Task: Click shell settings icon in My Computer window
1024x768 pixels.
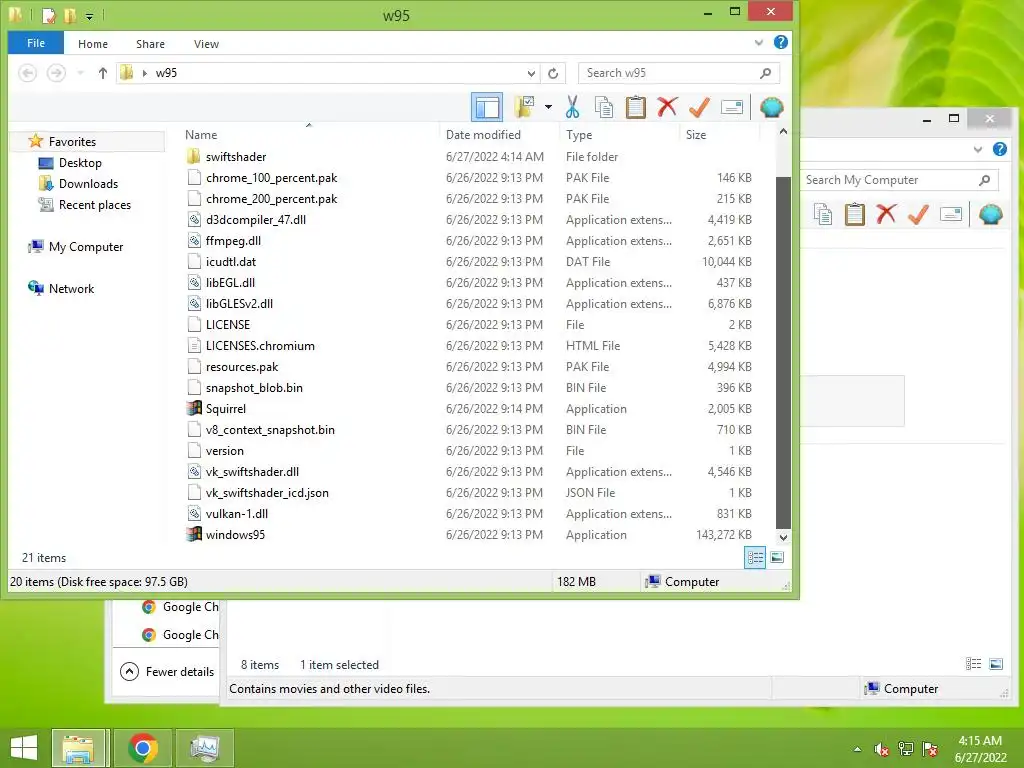Action: click(x=991, y=214)
